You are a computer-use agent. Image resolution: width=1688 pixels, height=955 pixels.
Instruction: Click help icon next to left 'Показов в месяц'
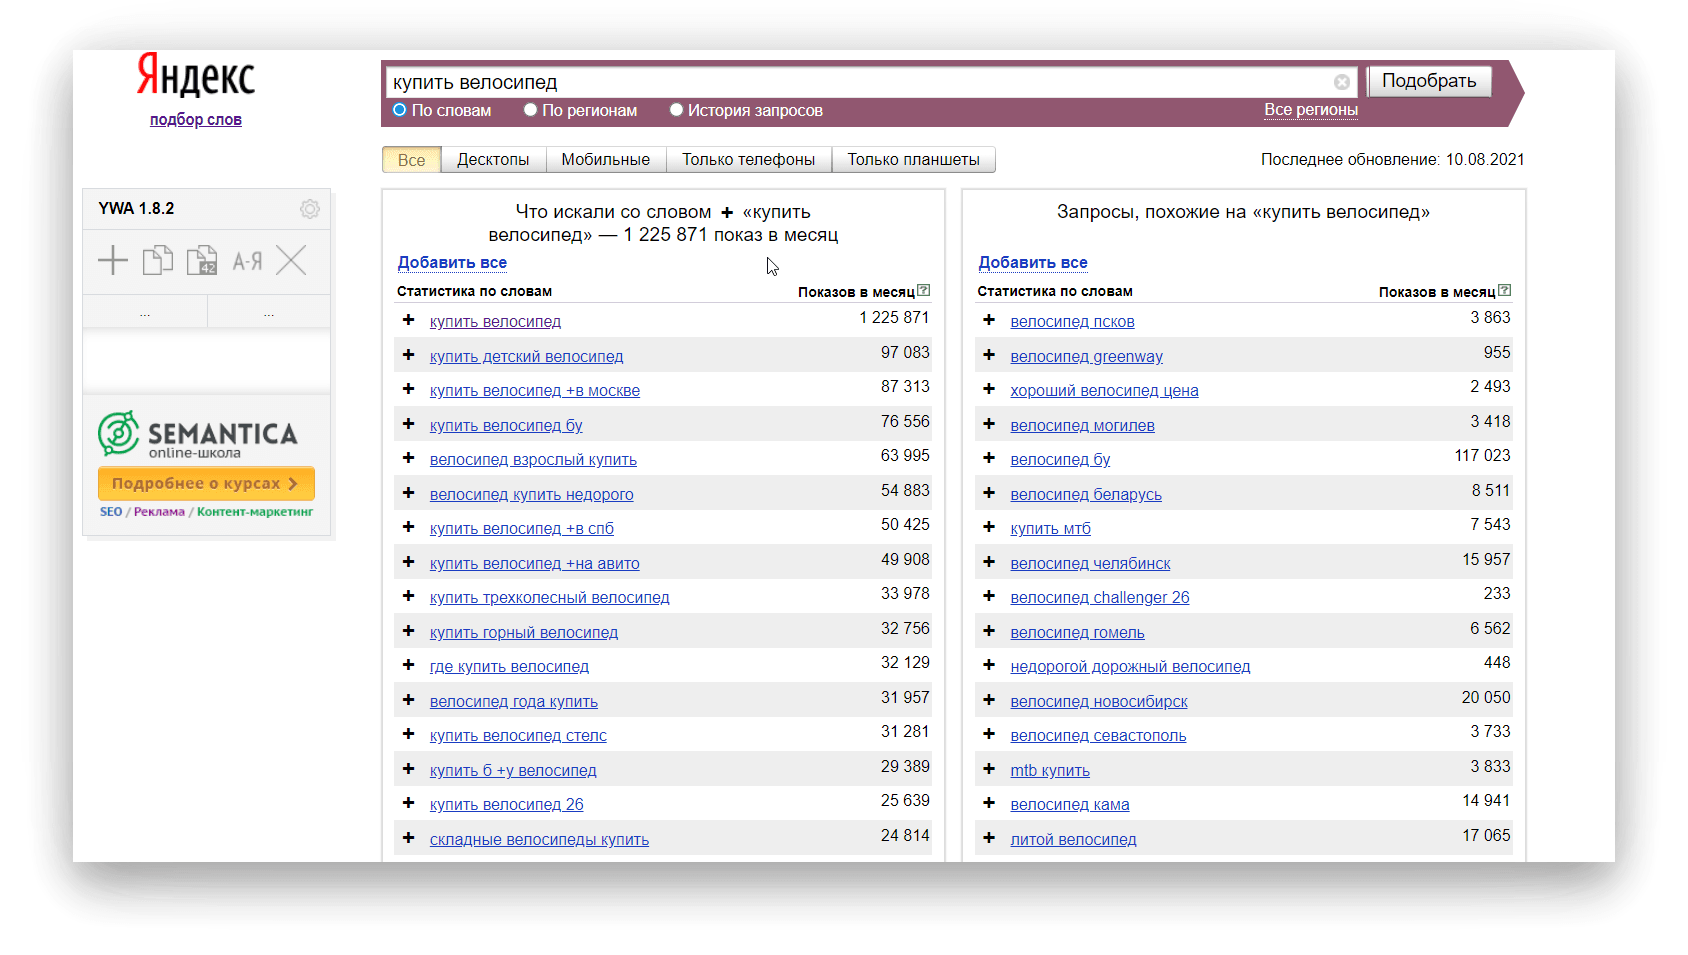(924, 291)
